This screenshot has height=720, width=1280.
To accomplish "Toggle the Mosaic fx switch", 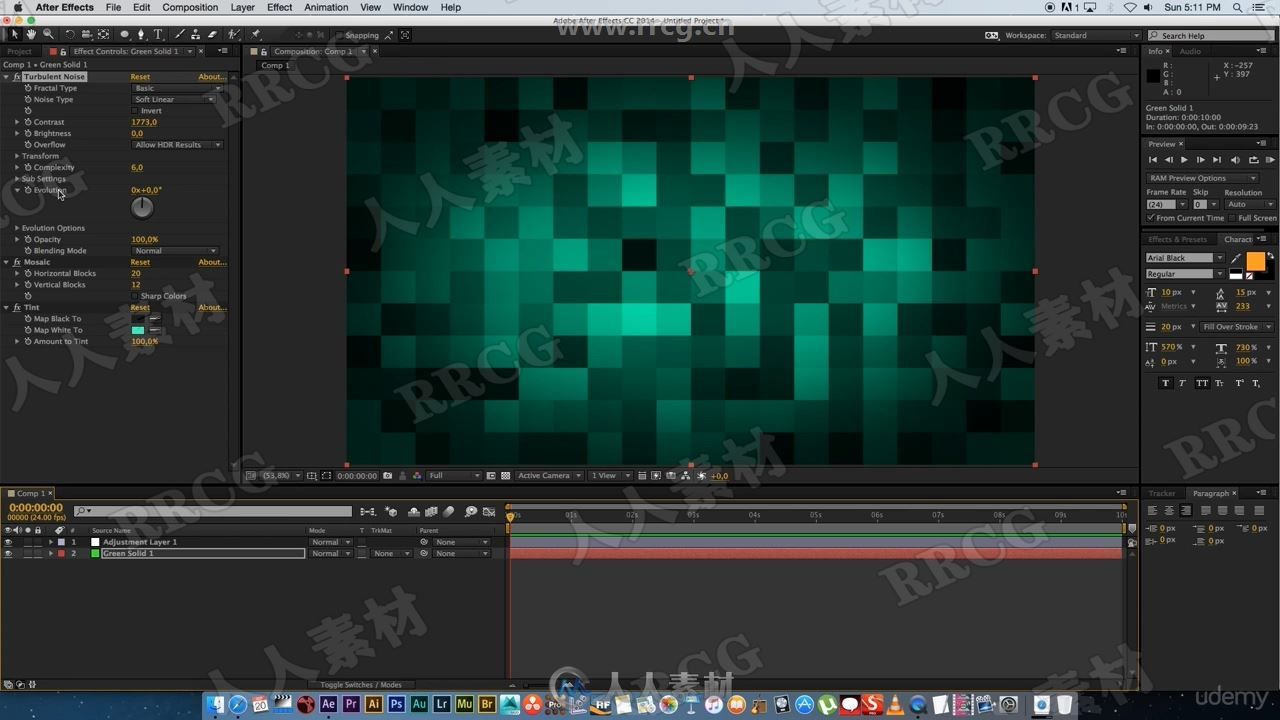I will (x=17, y=262).
